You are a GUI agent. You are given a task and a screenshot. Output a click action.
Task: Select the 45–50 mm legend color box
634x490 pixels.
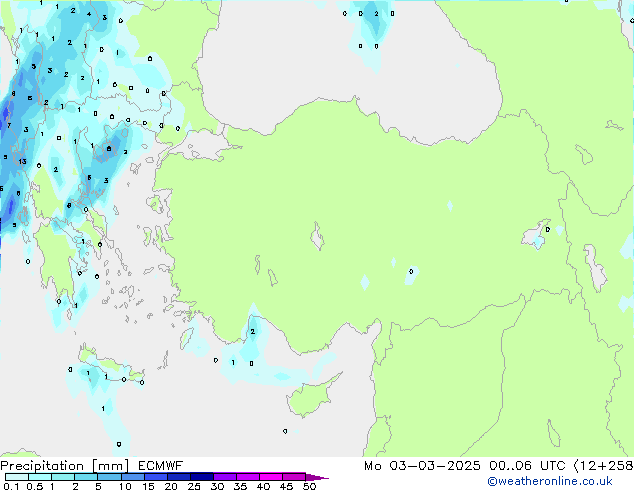pos(294,477)
